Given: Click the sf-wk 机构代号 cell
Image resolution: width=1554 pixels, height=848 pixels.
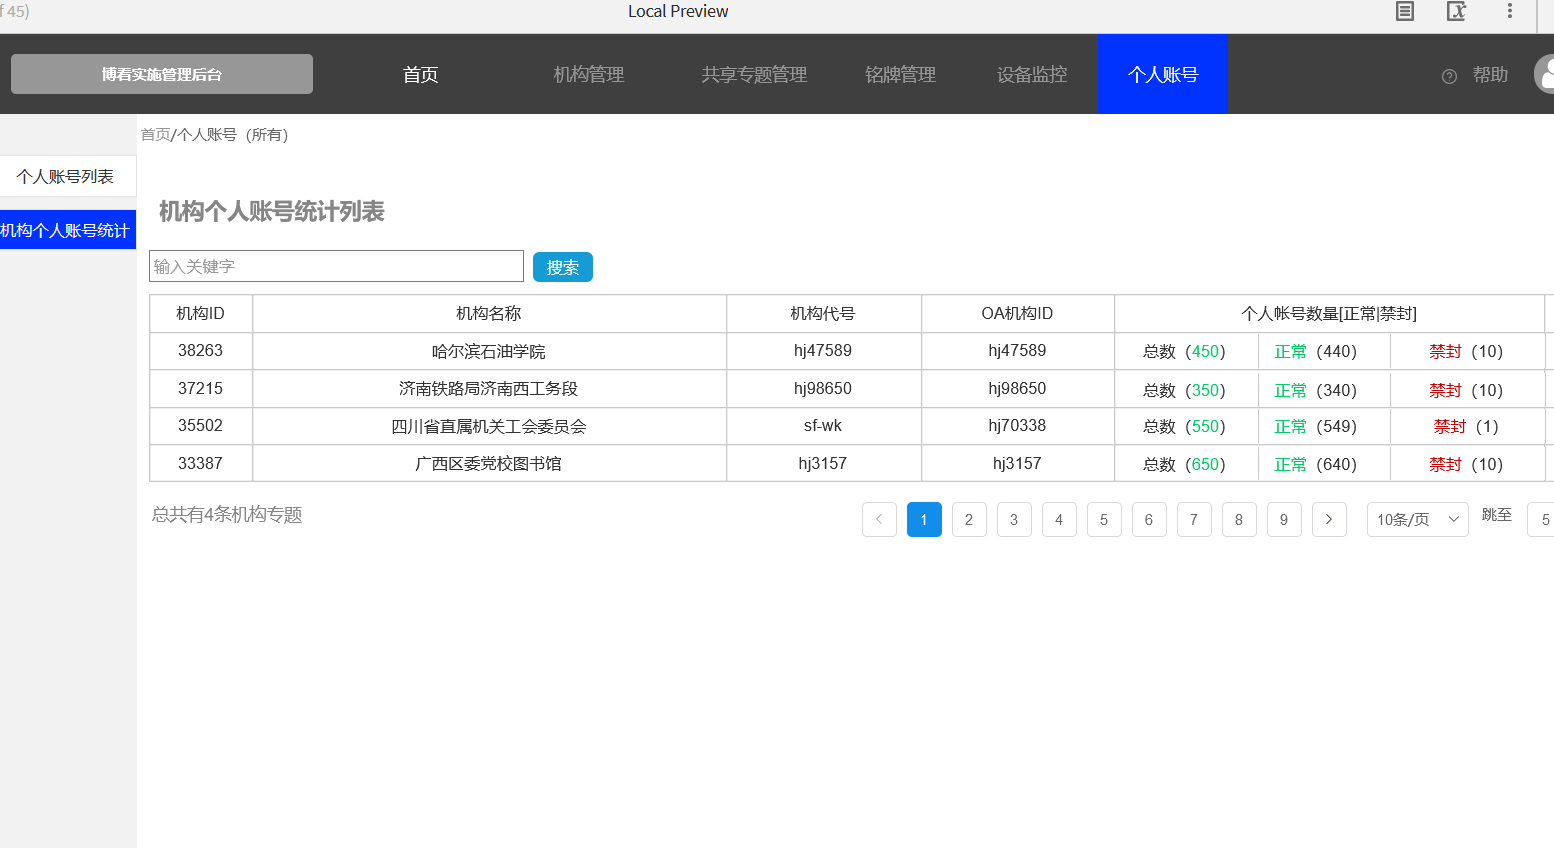Looking at the screenshot, I should coord(823,425).
